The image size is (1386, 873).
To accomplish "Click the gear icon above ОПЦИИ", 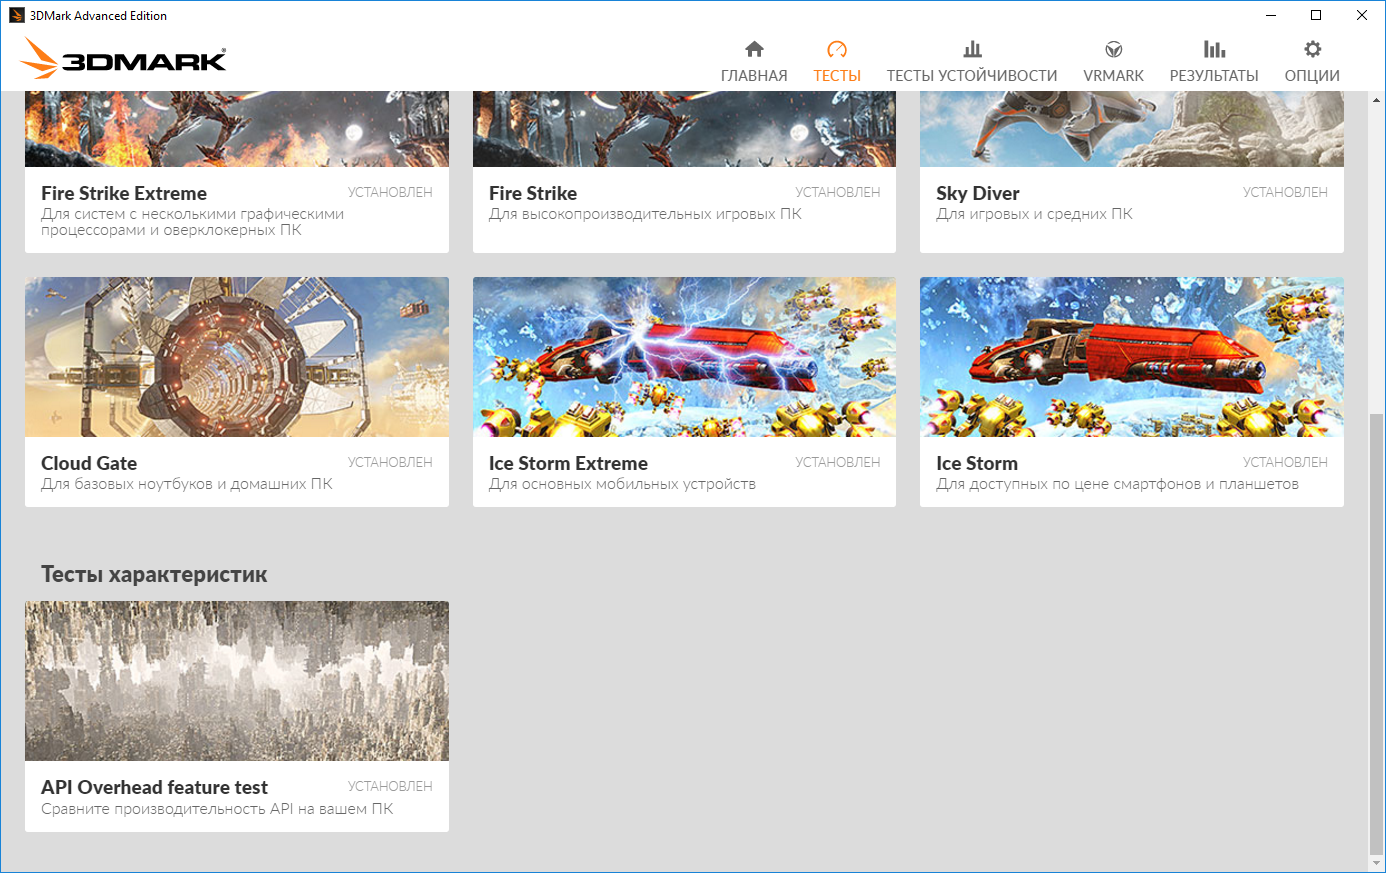I will [x=1312, y=49].
